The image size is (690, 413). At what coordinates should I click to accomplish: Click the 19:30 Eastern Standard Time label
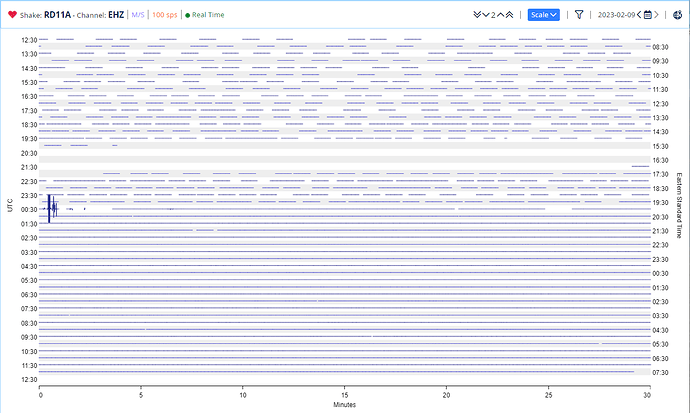(x=660, y=203)
